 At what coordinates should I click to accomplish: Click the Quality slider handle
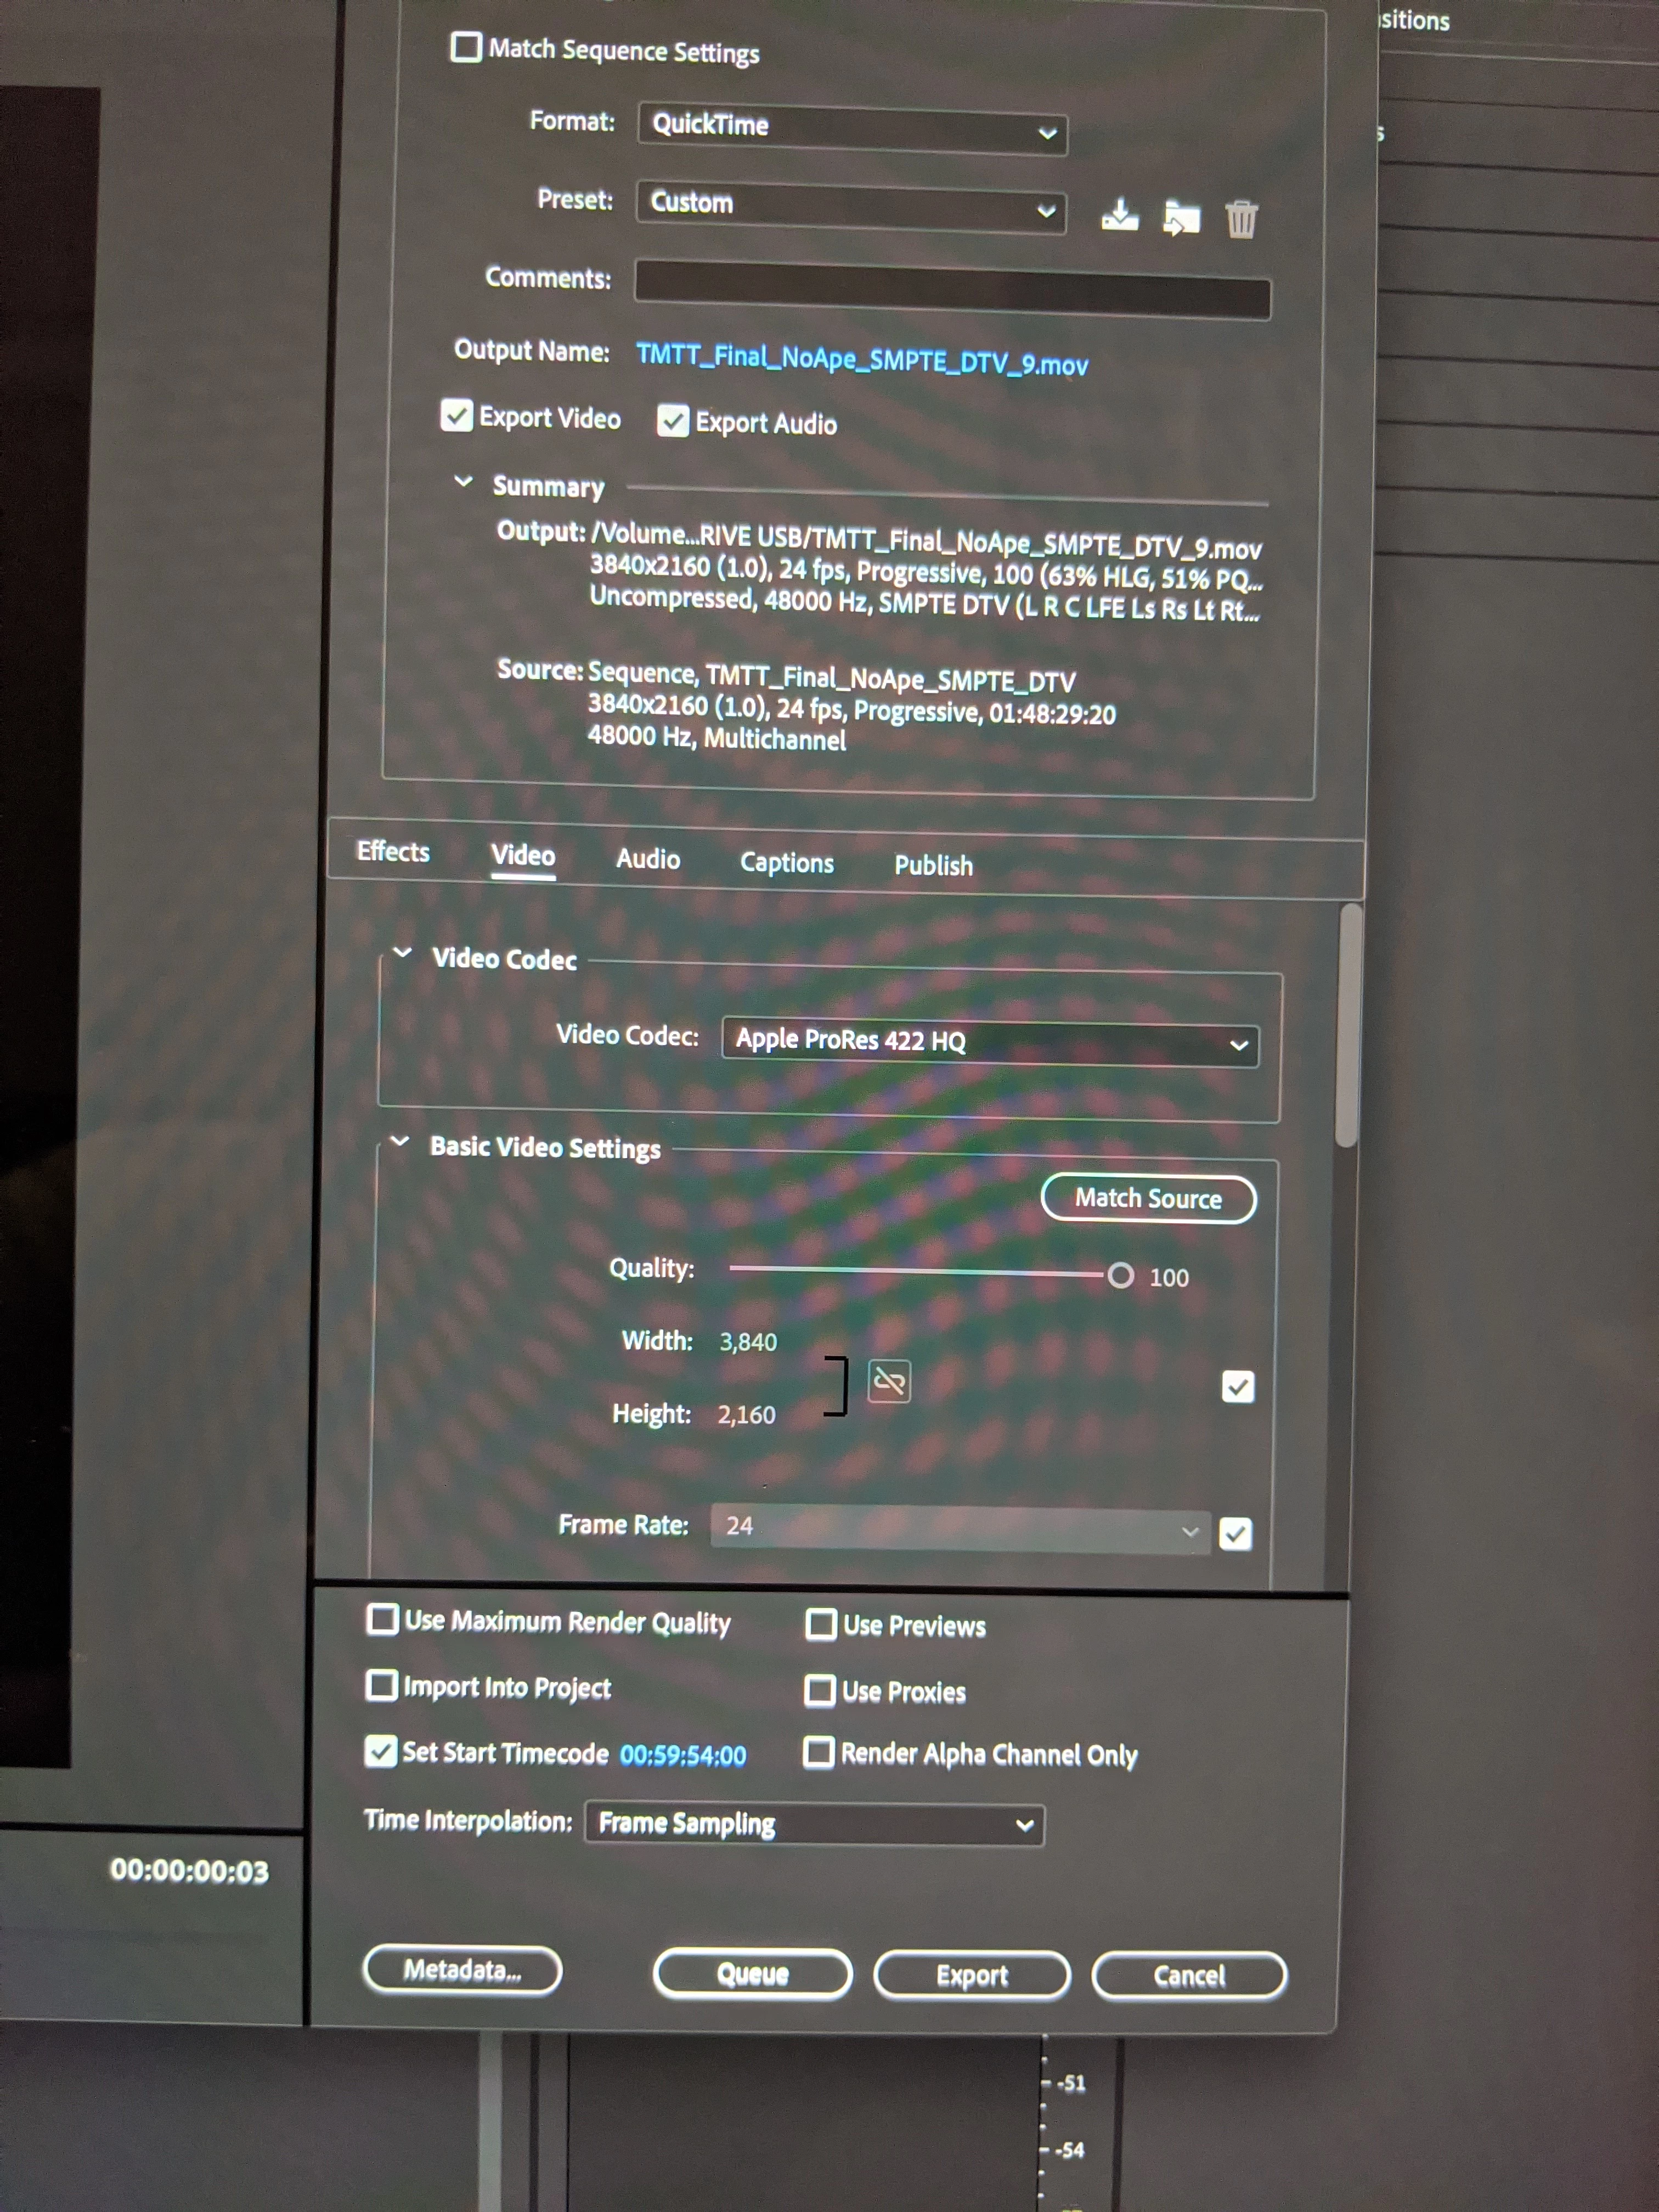click(1120, 1275)
